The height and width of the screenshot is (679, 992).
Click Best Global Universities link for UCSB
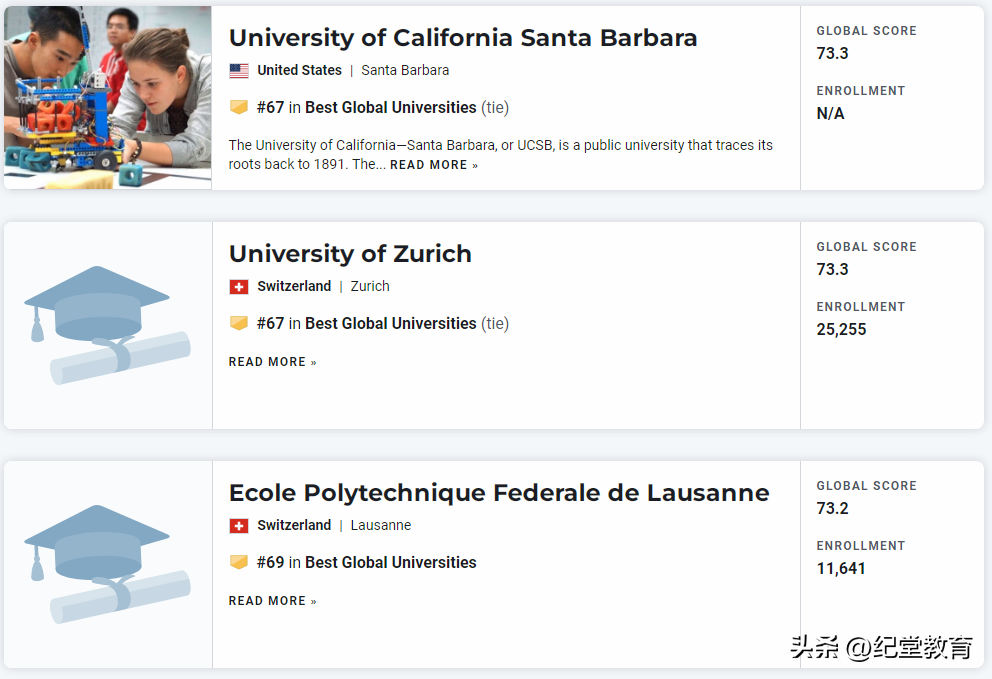coord(390,107)
